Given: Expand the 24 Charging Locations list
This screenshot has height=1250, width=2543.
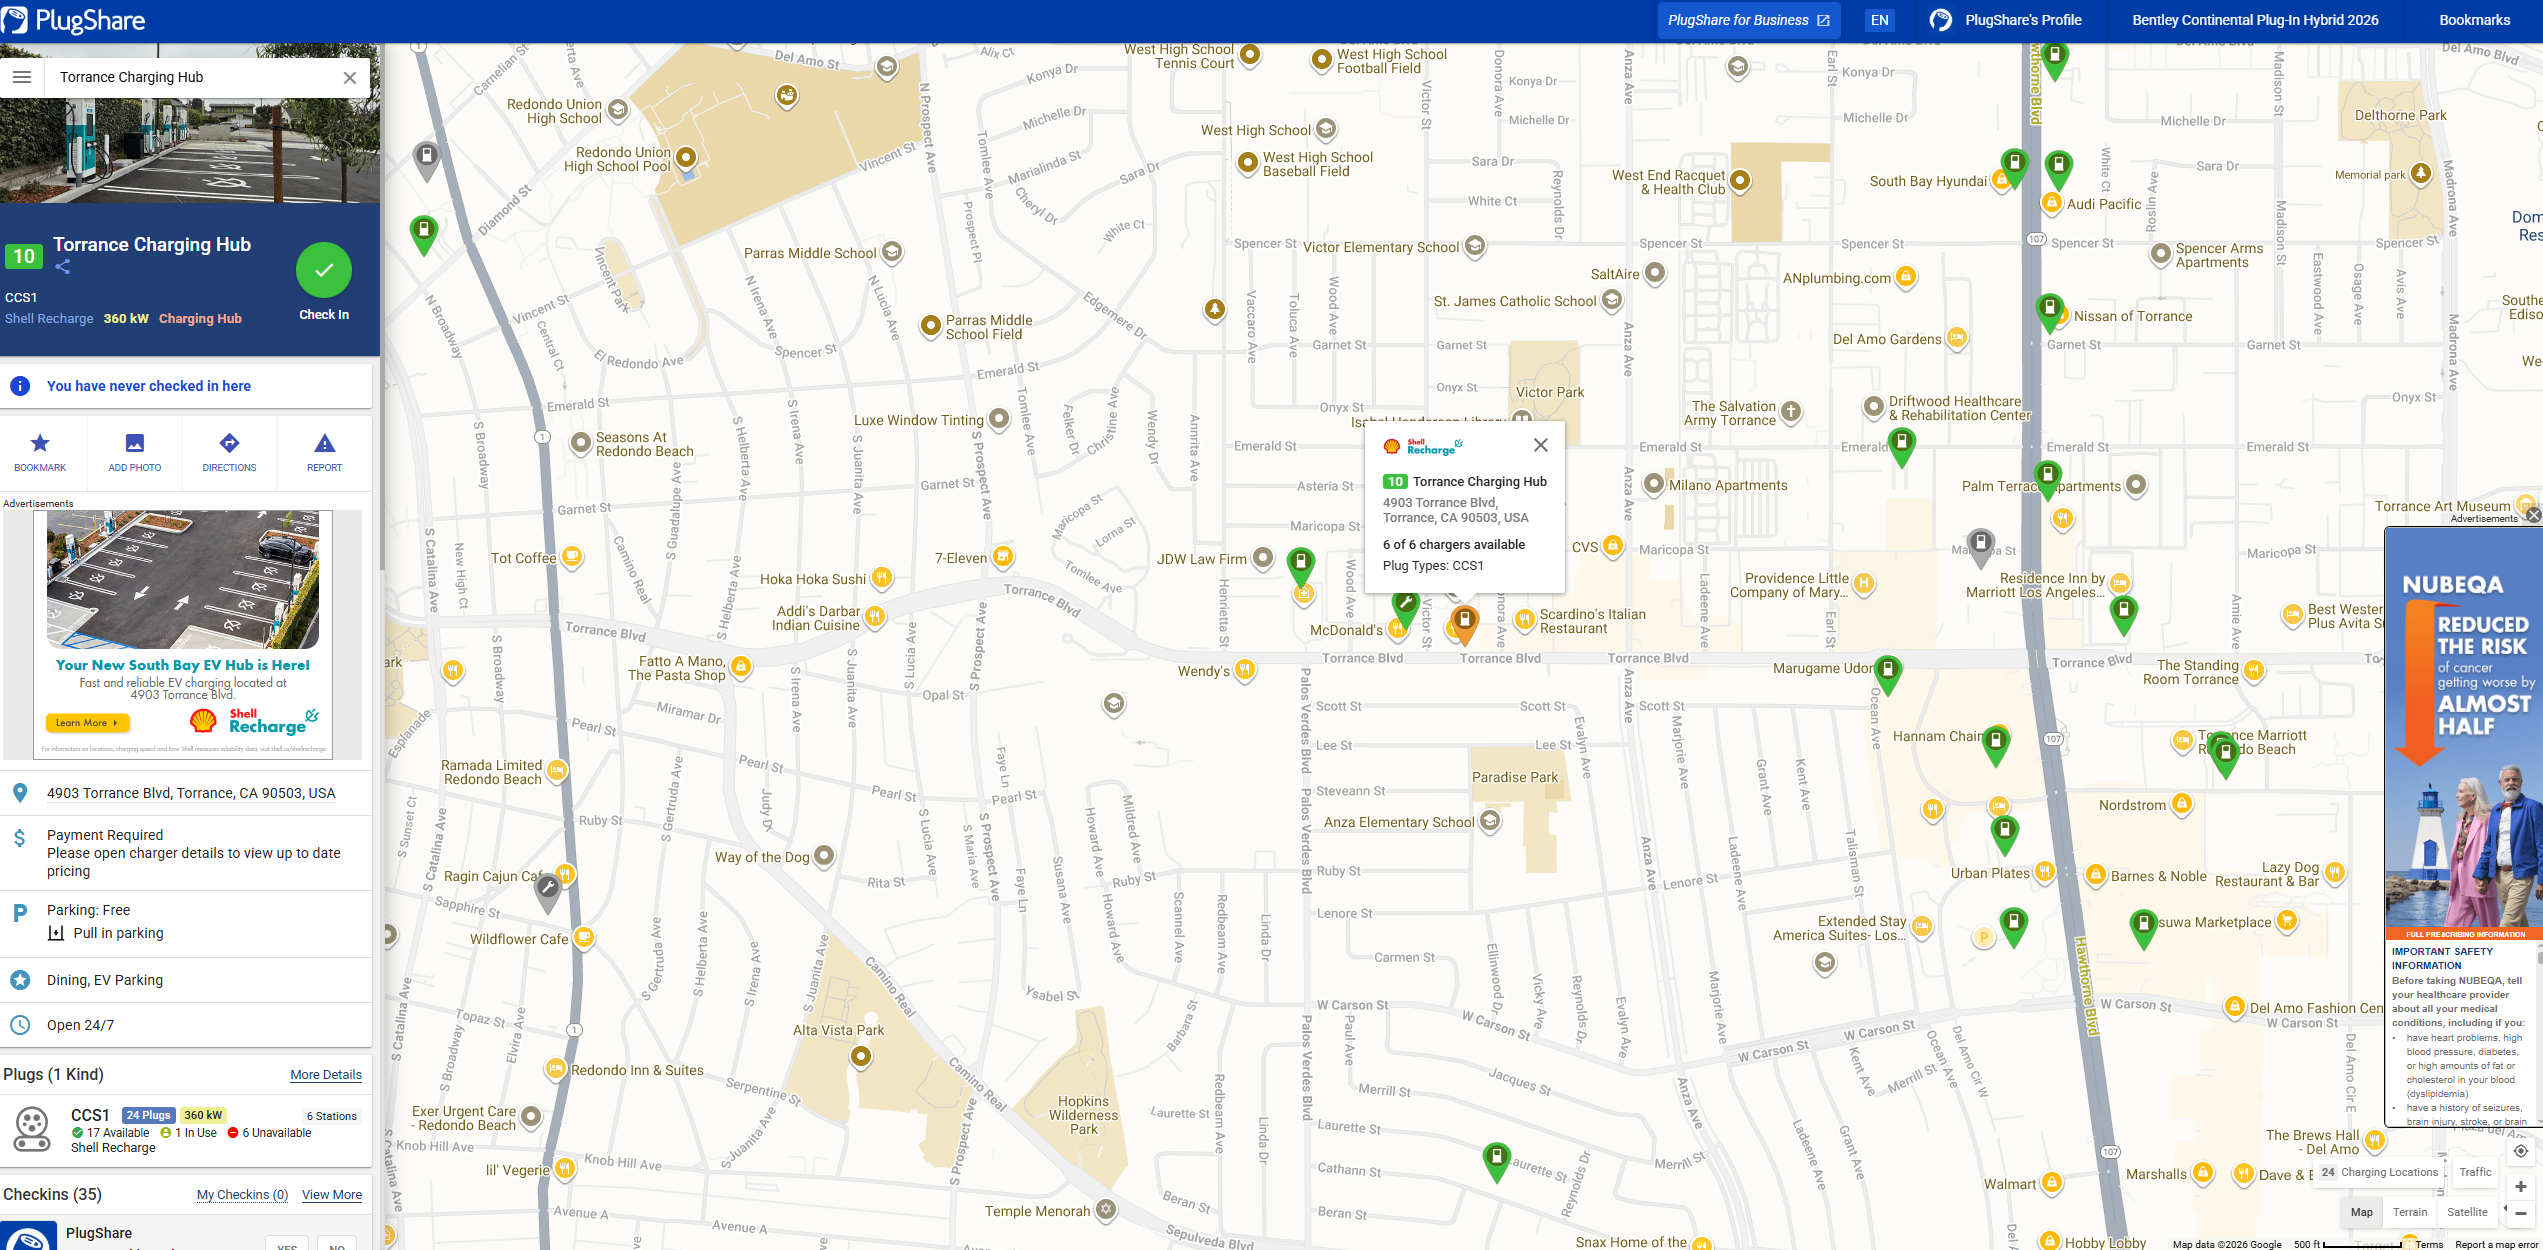Looking at the screenshot, I should (2378, 1172).
